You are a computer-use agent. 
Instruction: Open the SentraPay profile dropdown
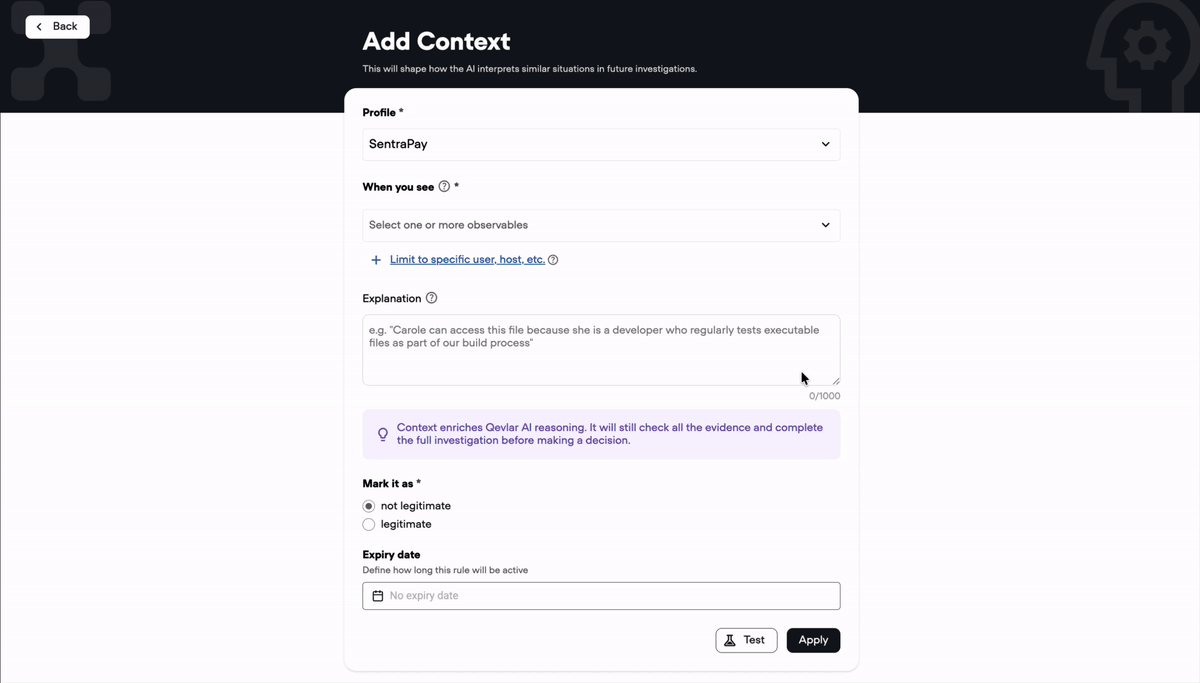pos(601,144)
